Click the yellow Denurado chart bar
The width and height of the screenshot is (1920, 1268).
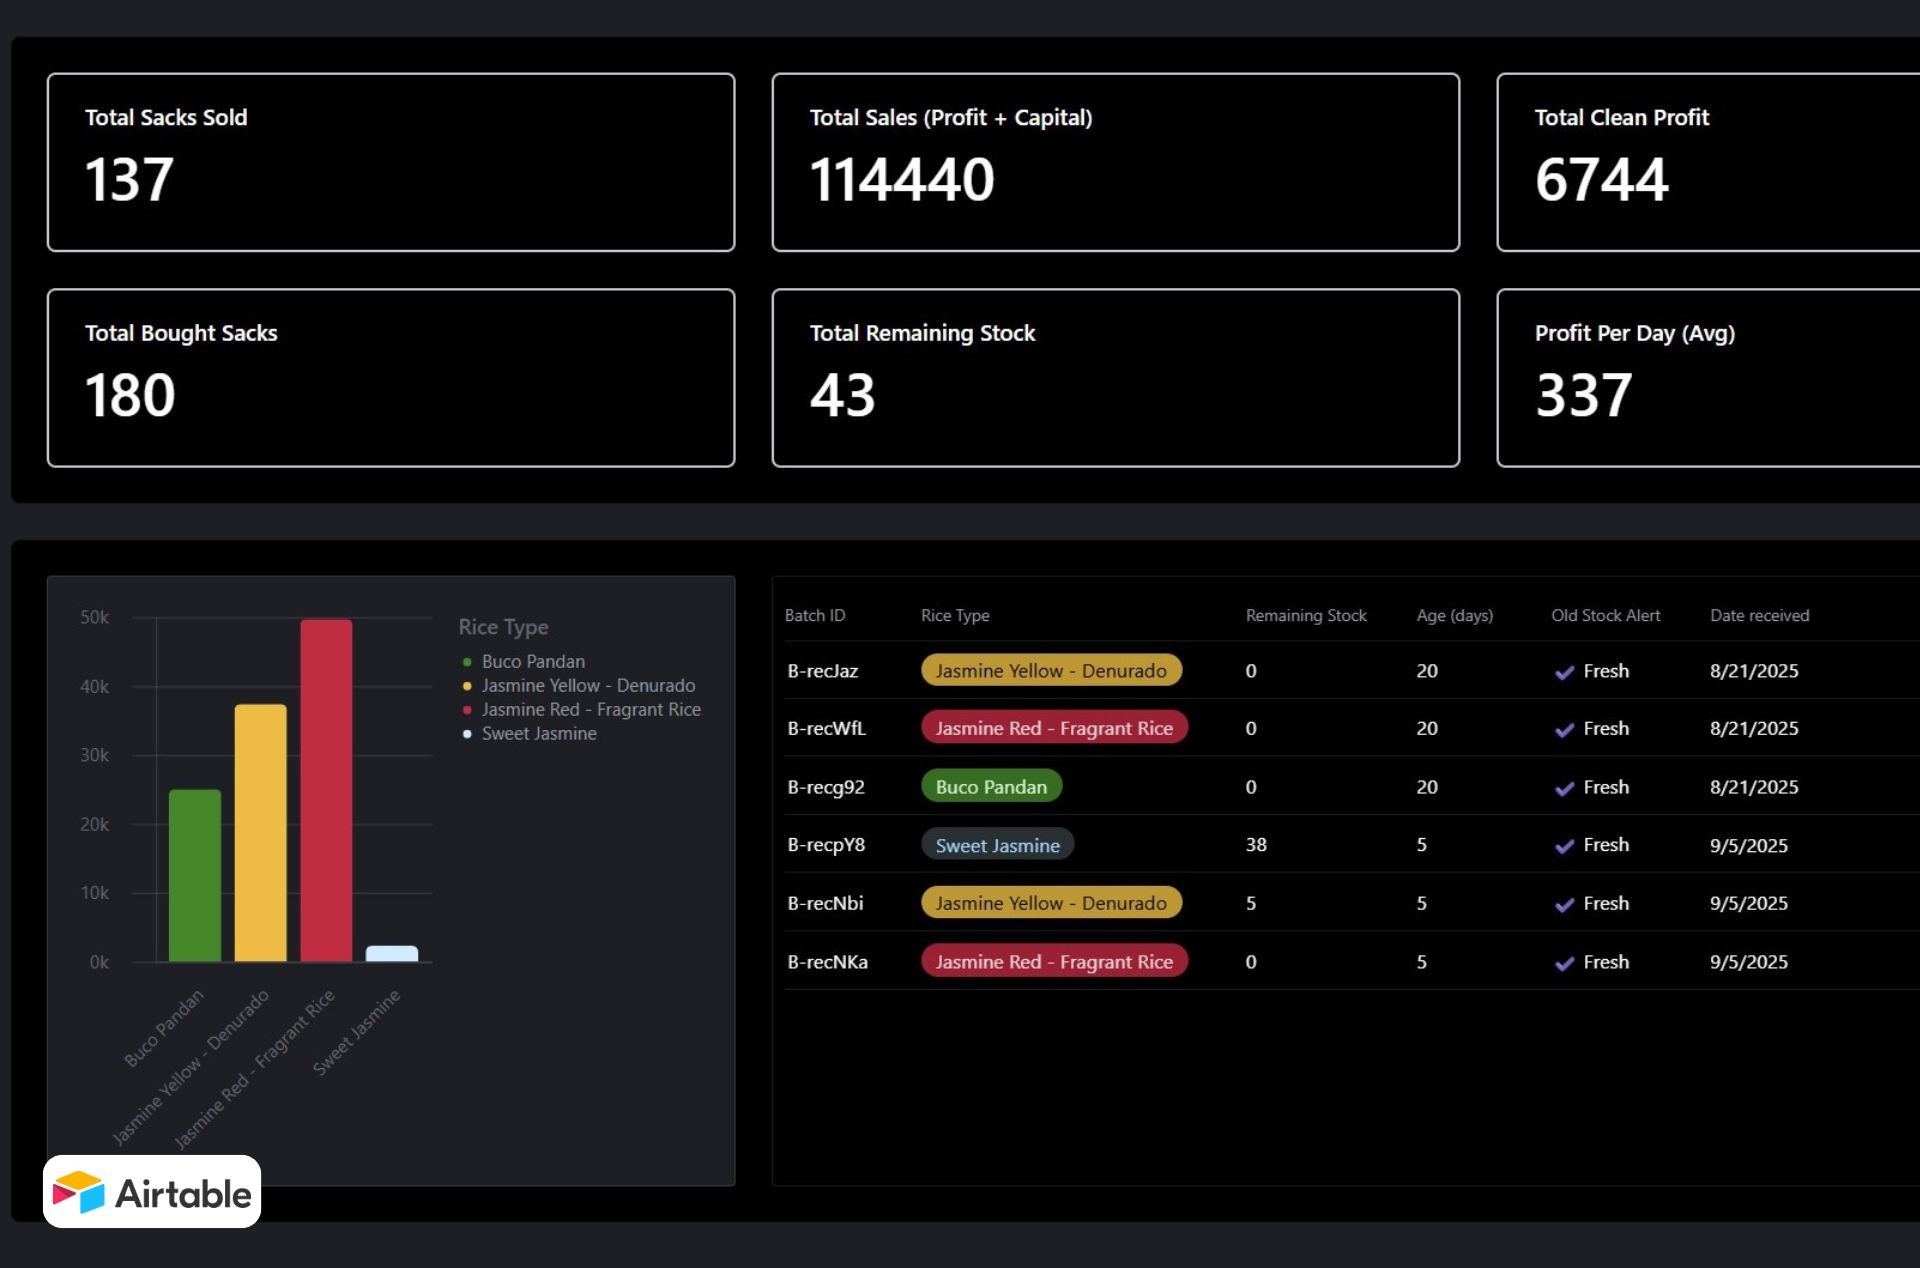tap(260, 832)
